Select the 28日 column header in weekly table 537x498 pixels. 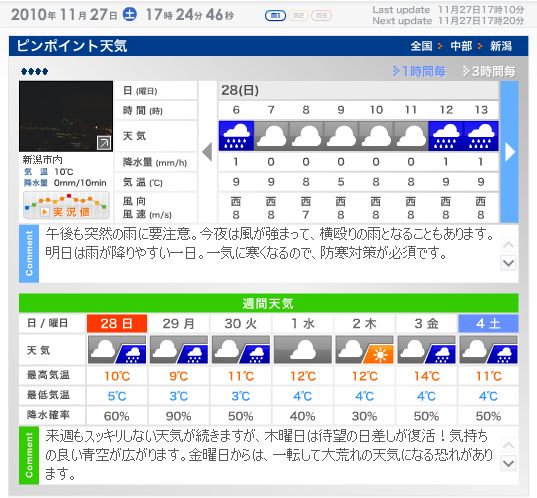tap(117, 323)
